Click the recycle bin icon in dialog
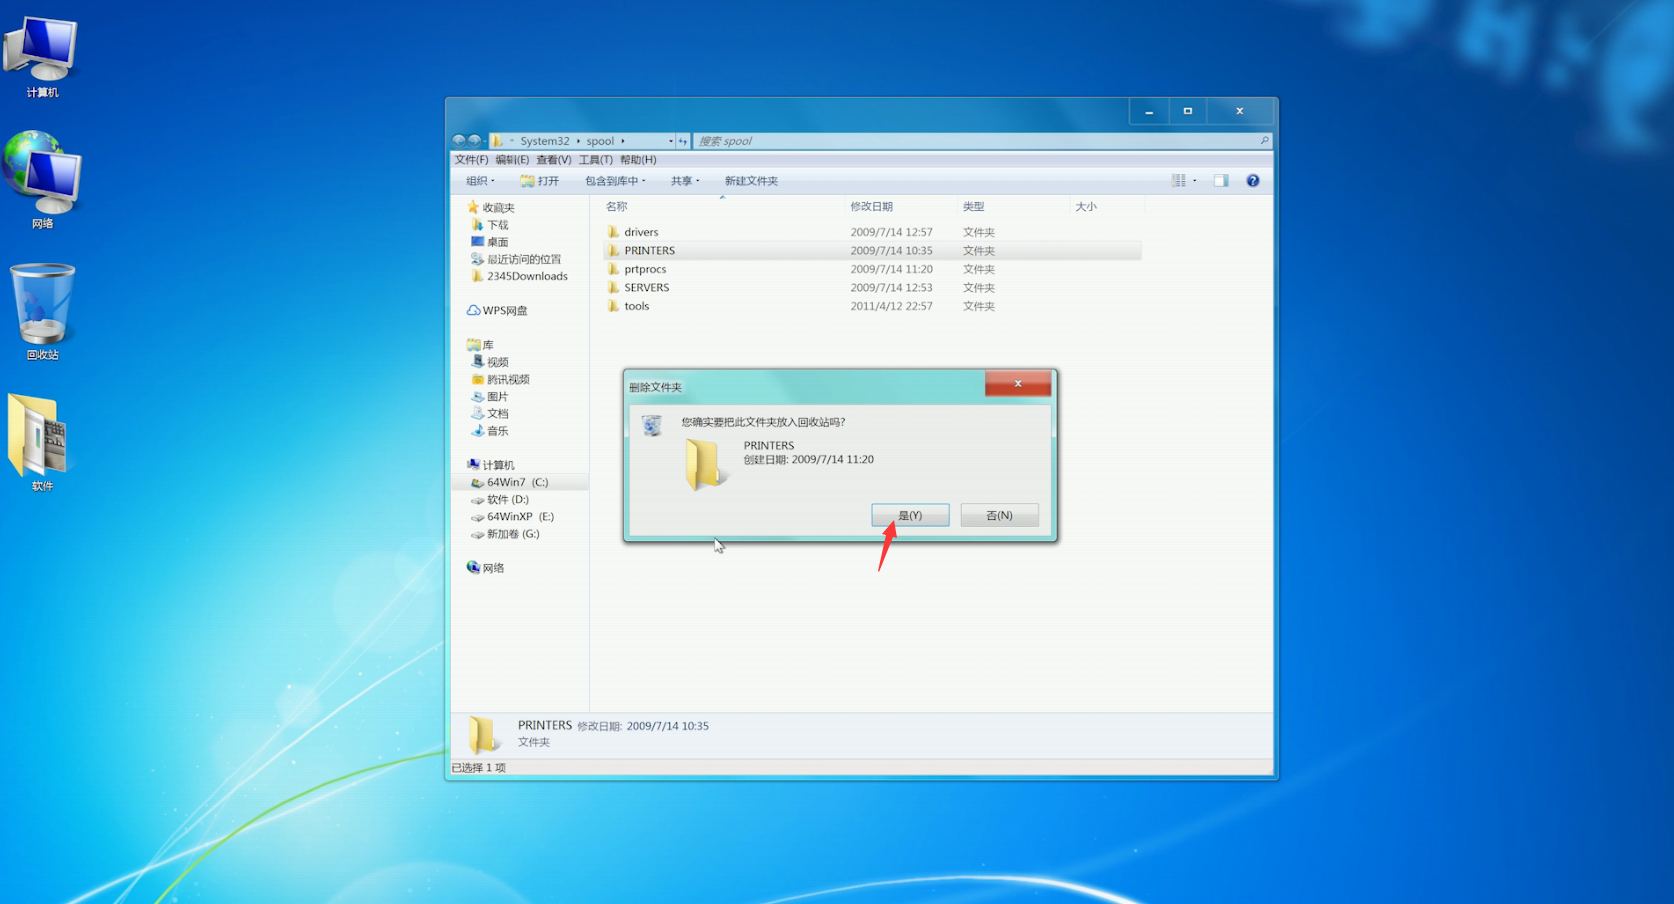 [652, 425]
